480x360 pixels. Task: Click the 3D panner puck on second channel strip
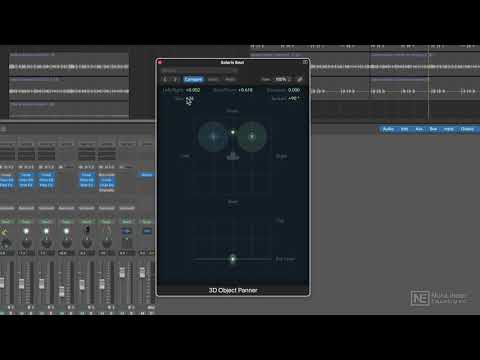[x=26, y=231]
